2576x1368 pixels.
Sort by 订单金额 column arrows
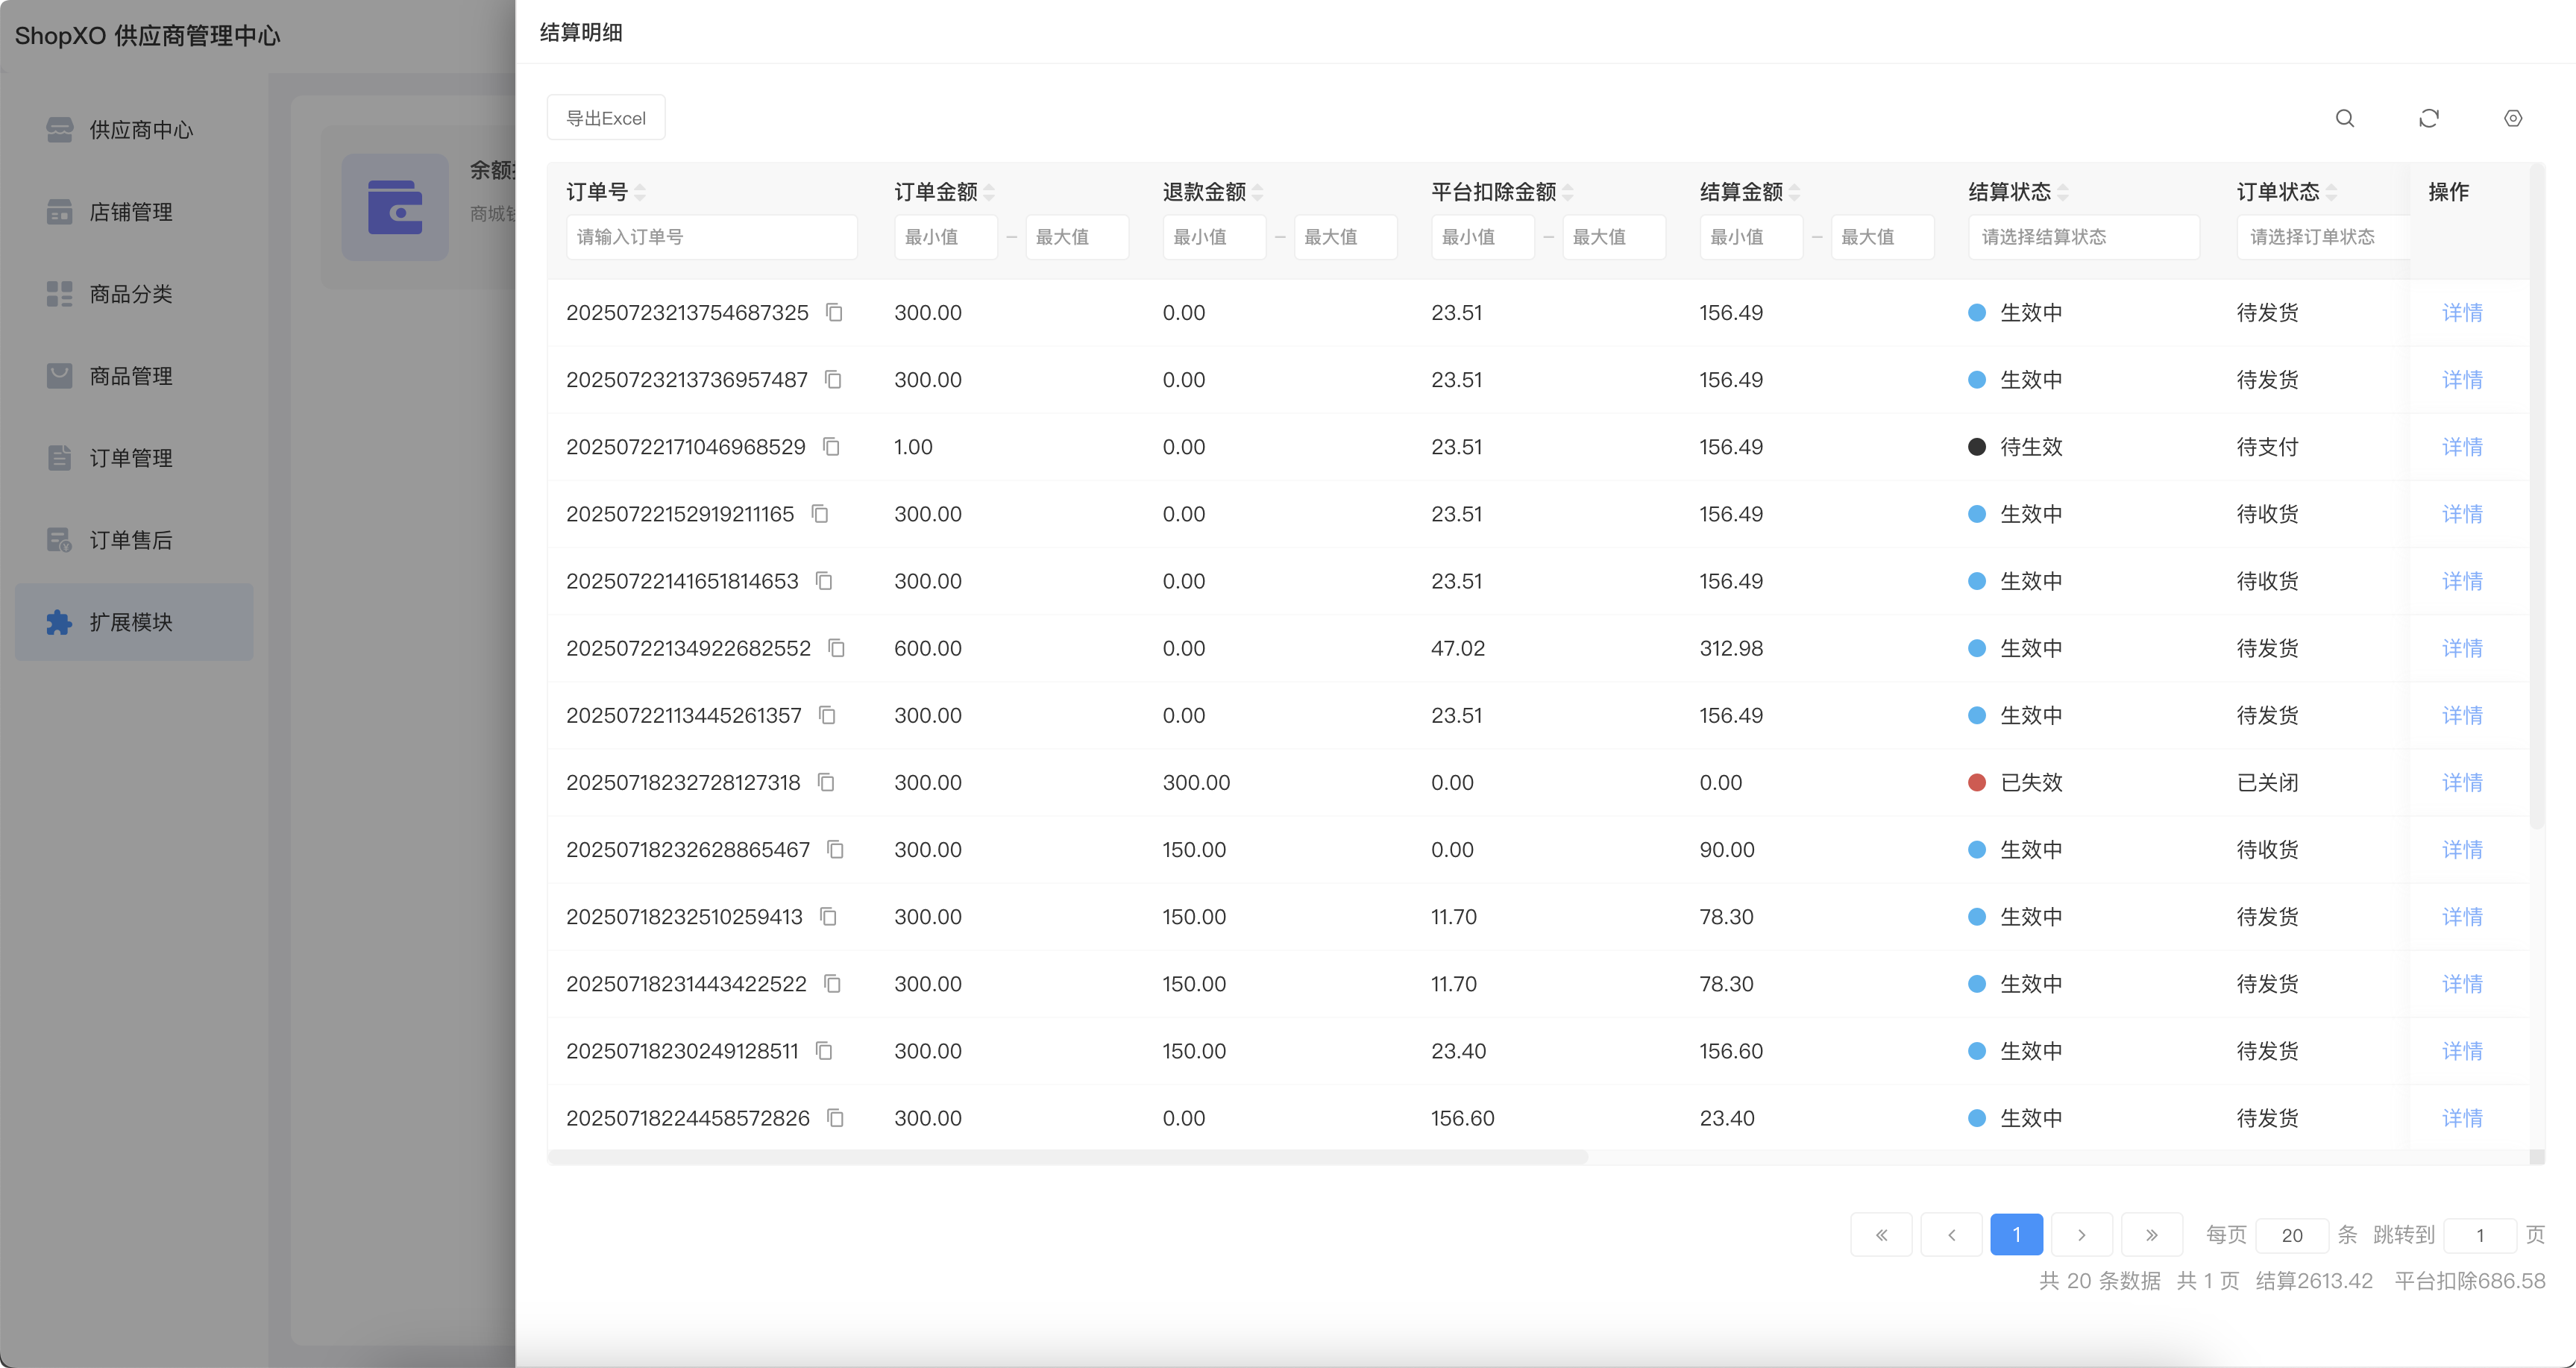click(989, 192)
